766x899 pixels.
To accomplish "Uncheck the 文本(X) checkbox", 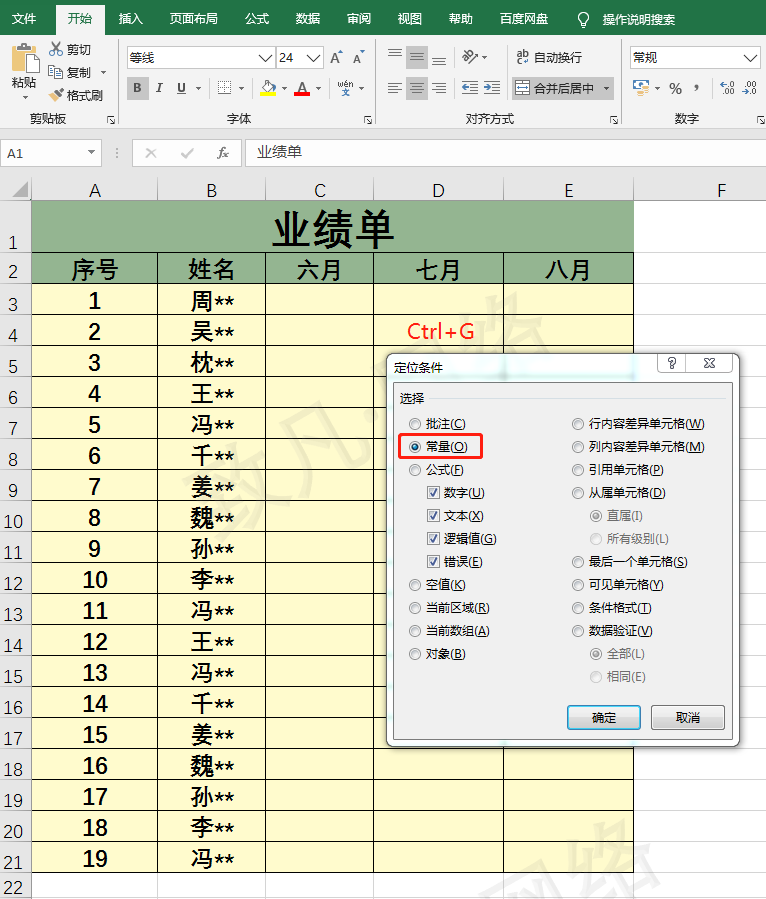I will pos(433,515).
